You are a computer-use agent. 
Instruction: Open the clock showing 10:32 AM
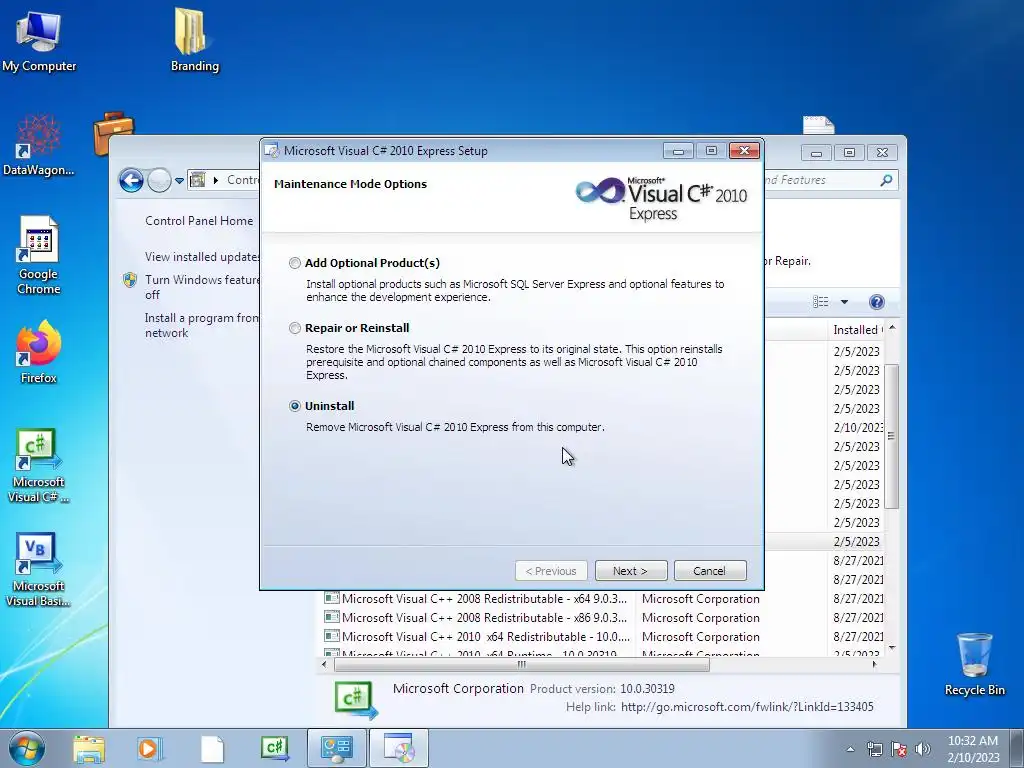coord(972,749)
